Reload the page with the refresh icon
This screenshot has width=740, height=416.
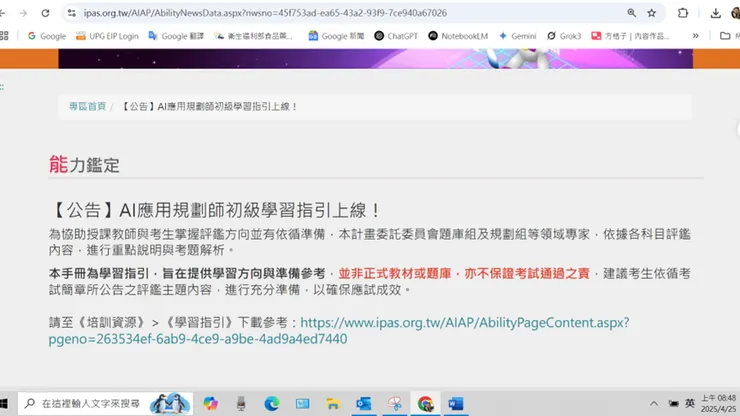(x=45, y=13)
